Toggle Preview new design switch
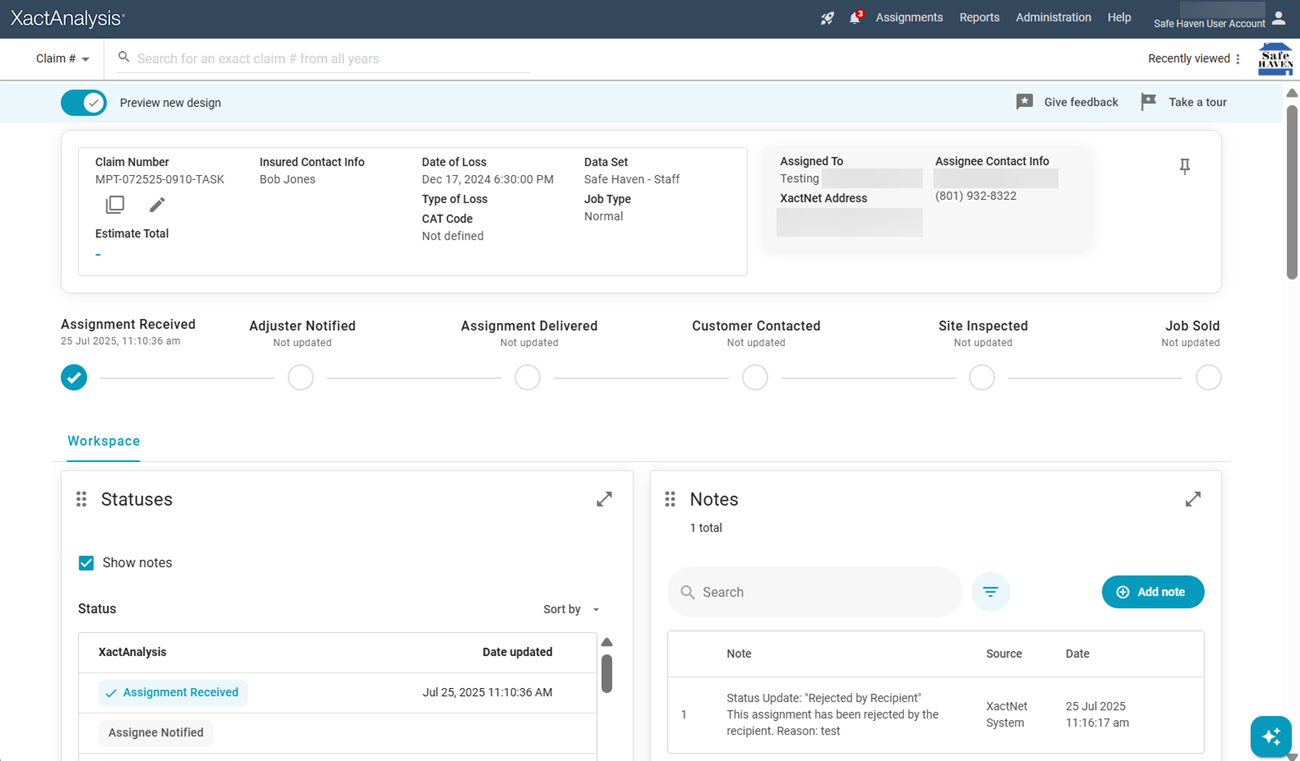This screenshot has height=761, width=1300. click(84, 102)
